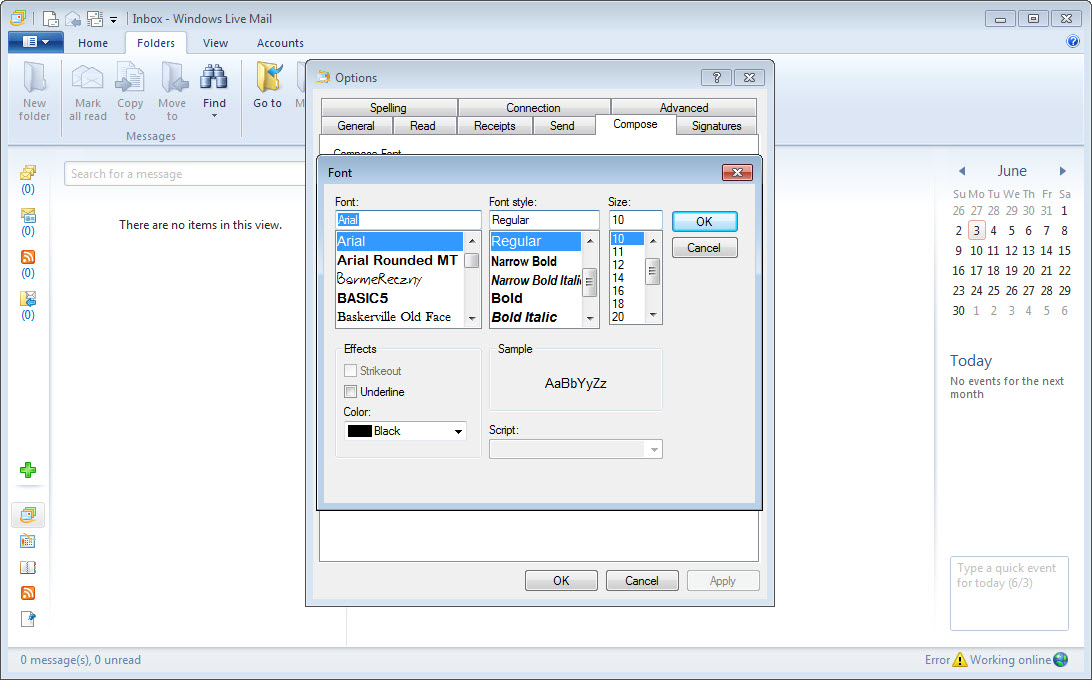Viewport: 1092px width, 680px height.
Task: Expand the Color dropdown in Font dialog
Action: [x=458, y=432]
